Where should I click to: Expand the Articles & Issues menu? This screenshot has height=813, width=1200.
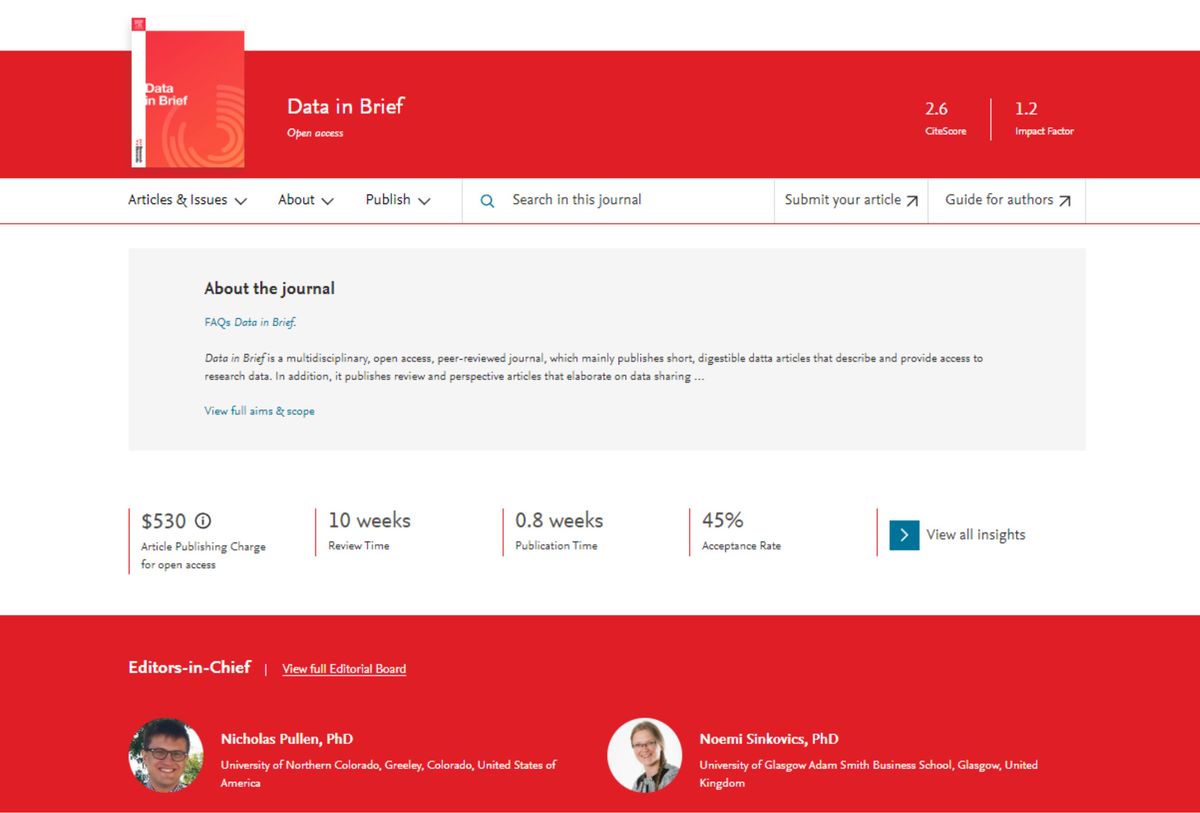[x=187, y=200]
